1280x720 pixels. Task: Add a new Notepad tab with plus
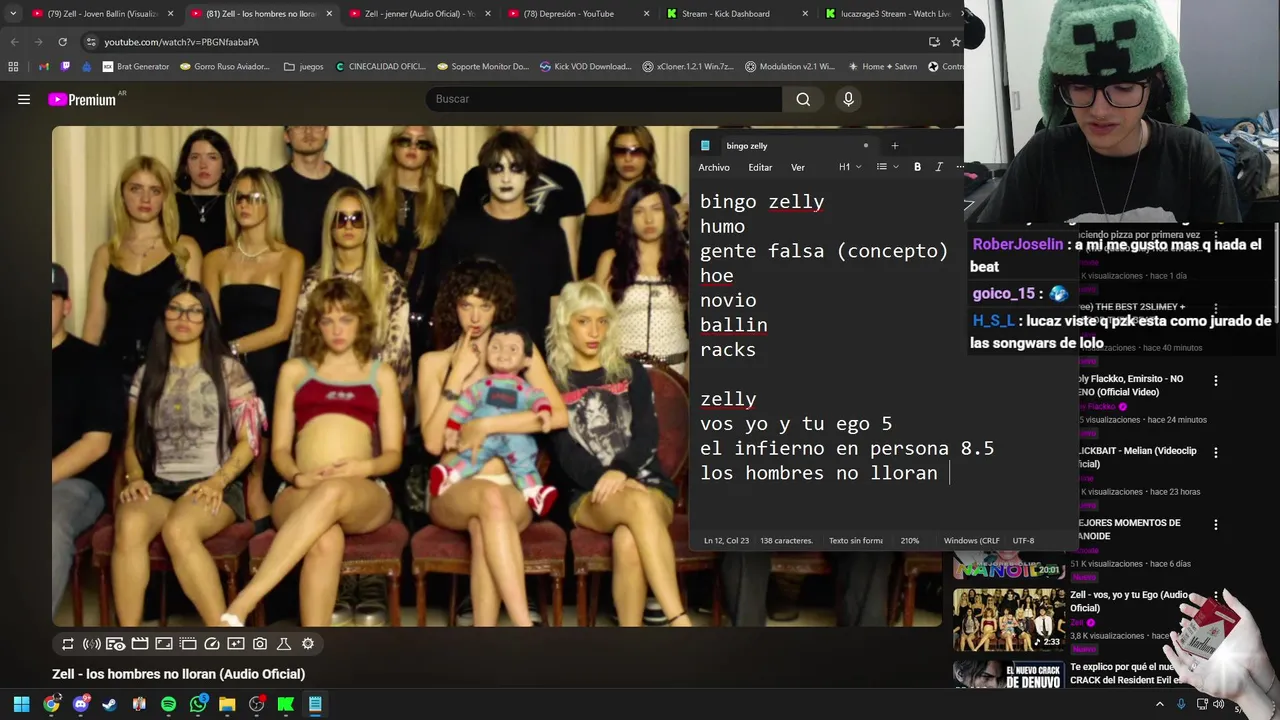click(x=895, y=146)
